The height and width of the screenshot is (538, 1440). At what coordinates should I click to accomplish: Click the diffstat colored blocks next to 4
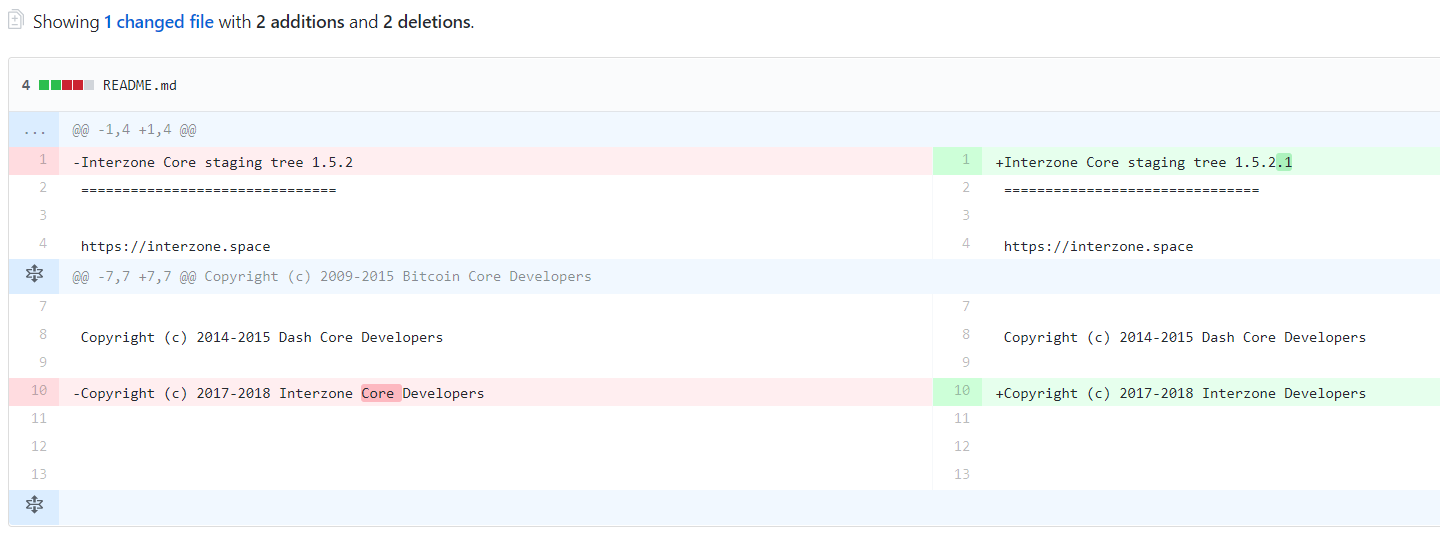click(66, 85)
